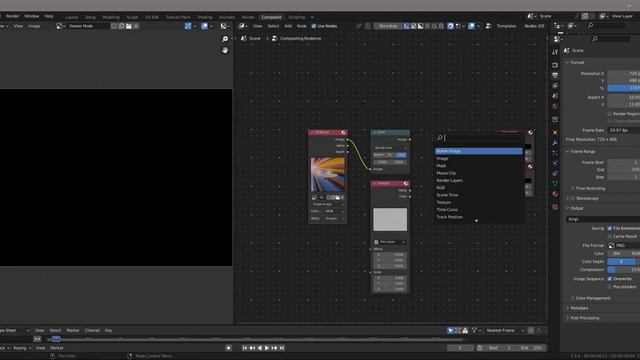
Task: Jump to the timeline end frame
Action: coord(282,348)
